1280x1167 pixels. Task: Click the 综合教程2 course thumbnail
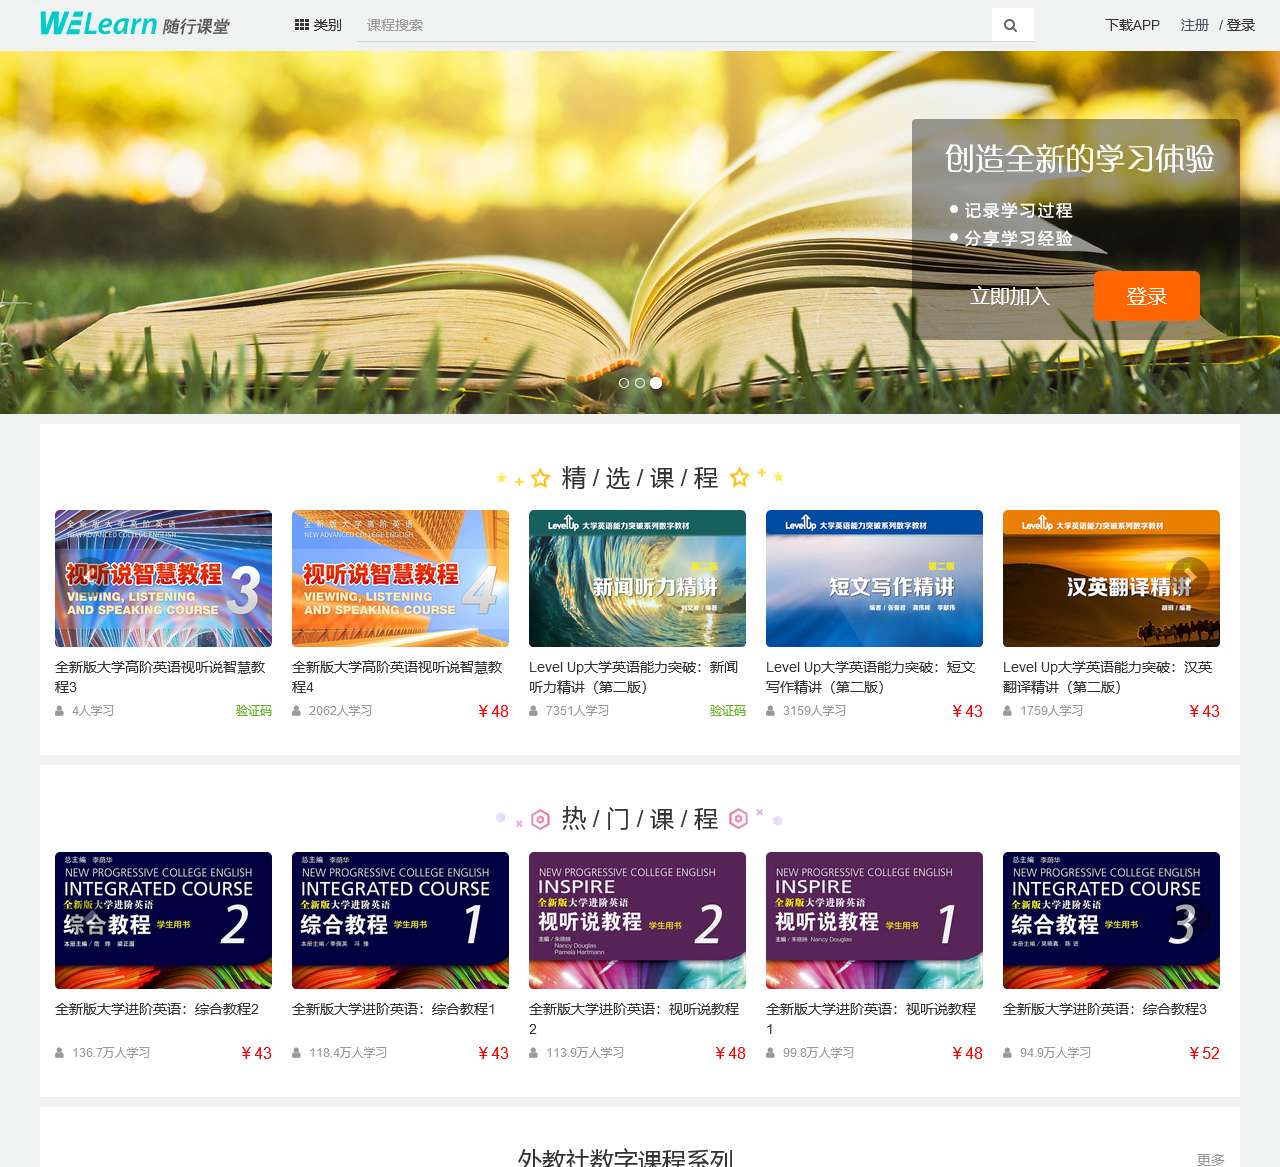[x=163, y=920]
